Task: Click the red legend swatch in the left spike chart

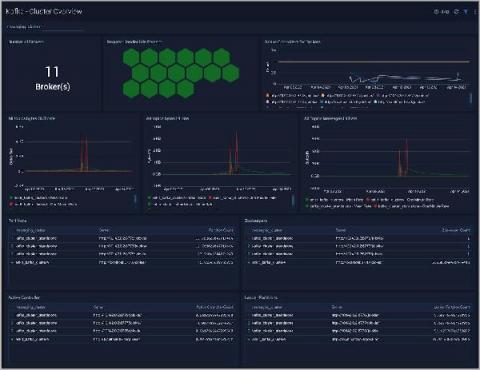Action: (x=11, y=204)
